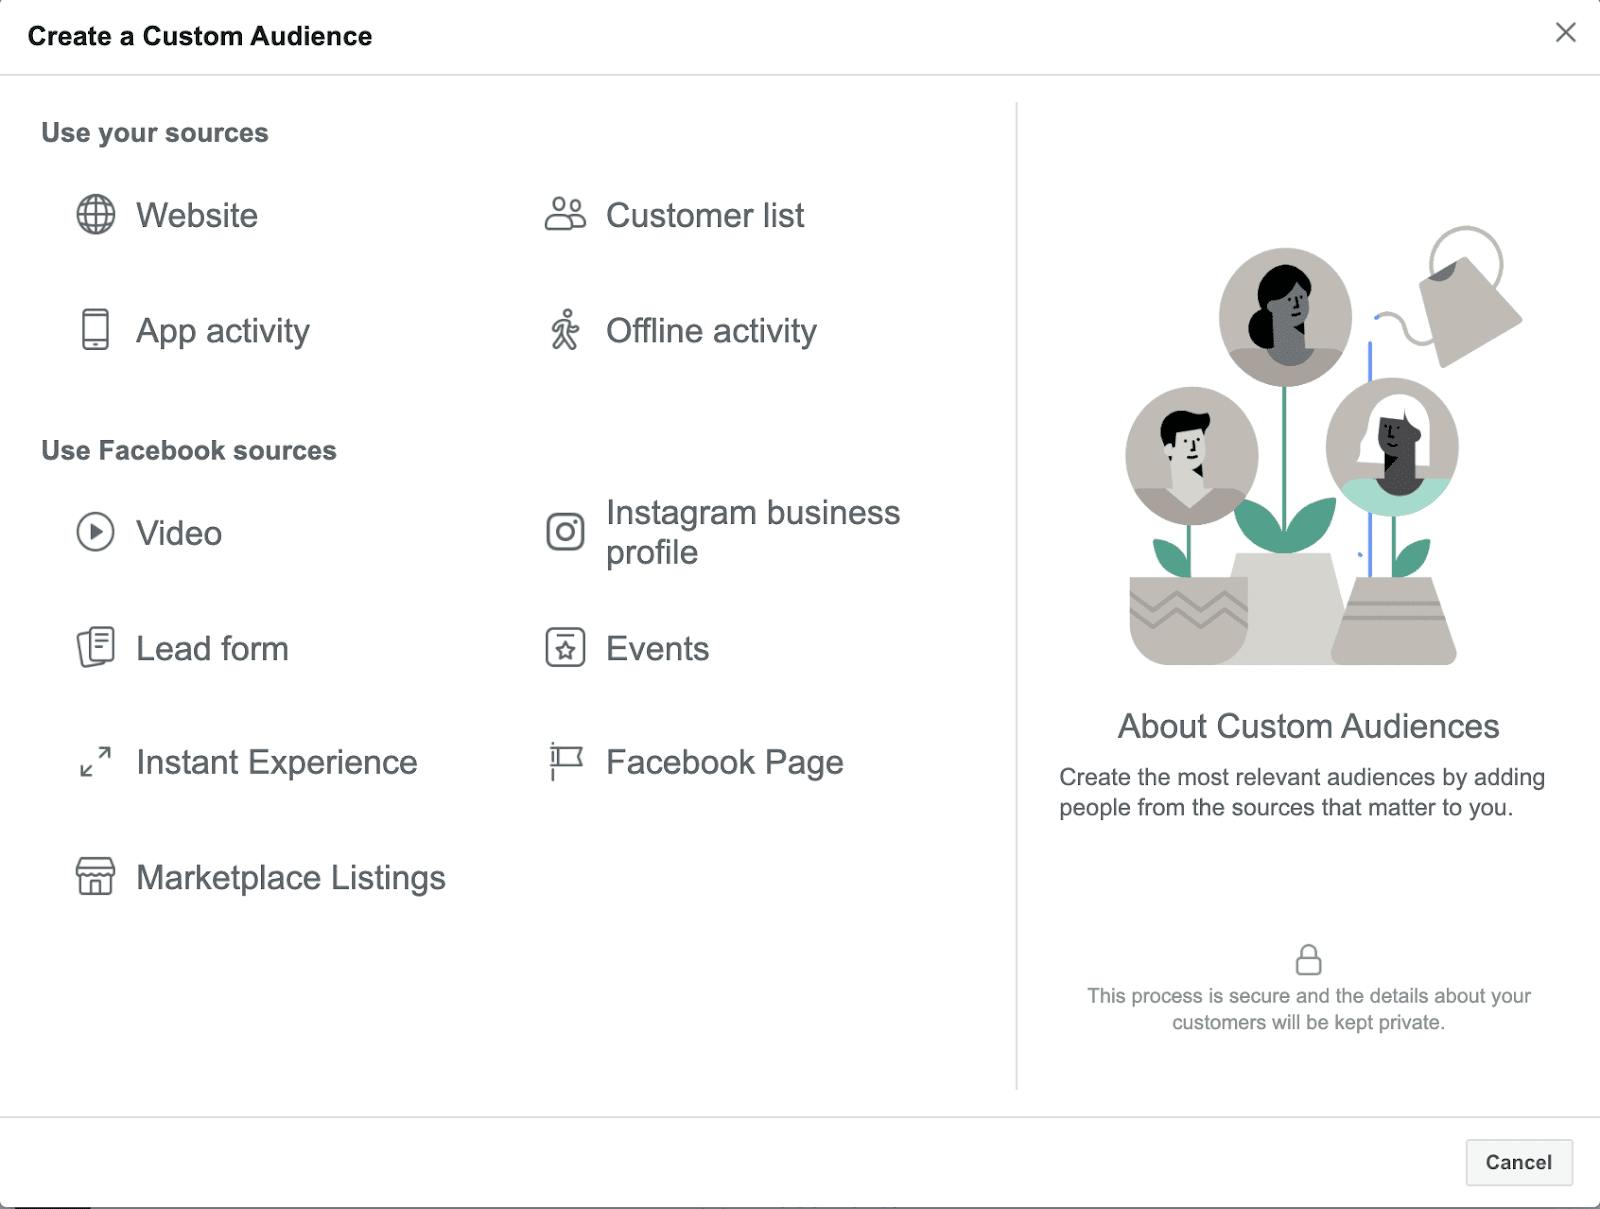Click the Instant Experience expand arrows icon
1600x1209 pixels.
point(96,762)
